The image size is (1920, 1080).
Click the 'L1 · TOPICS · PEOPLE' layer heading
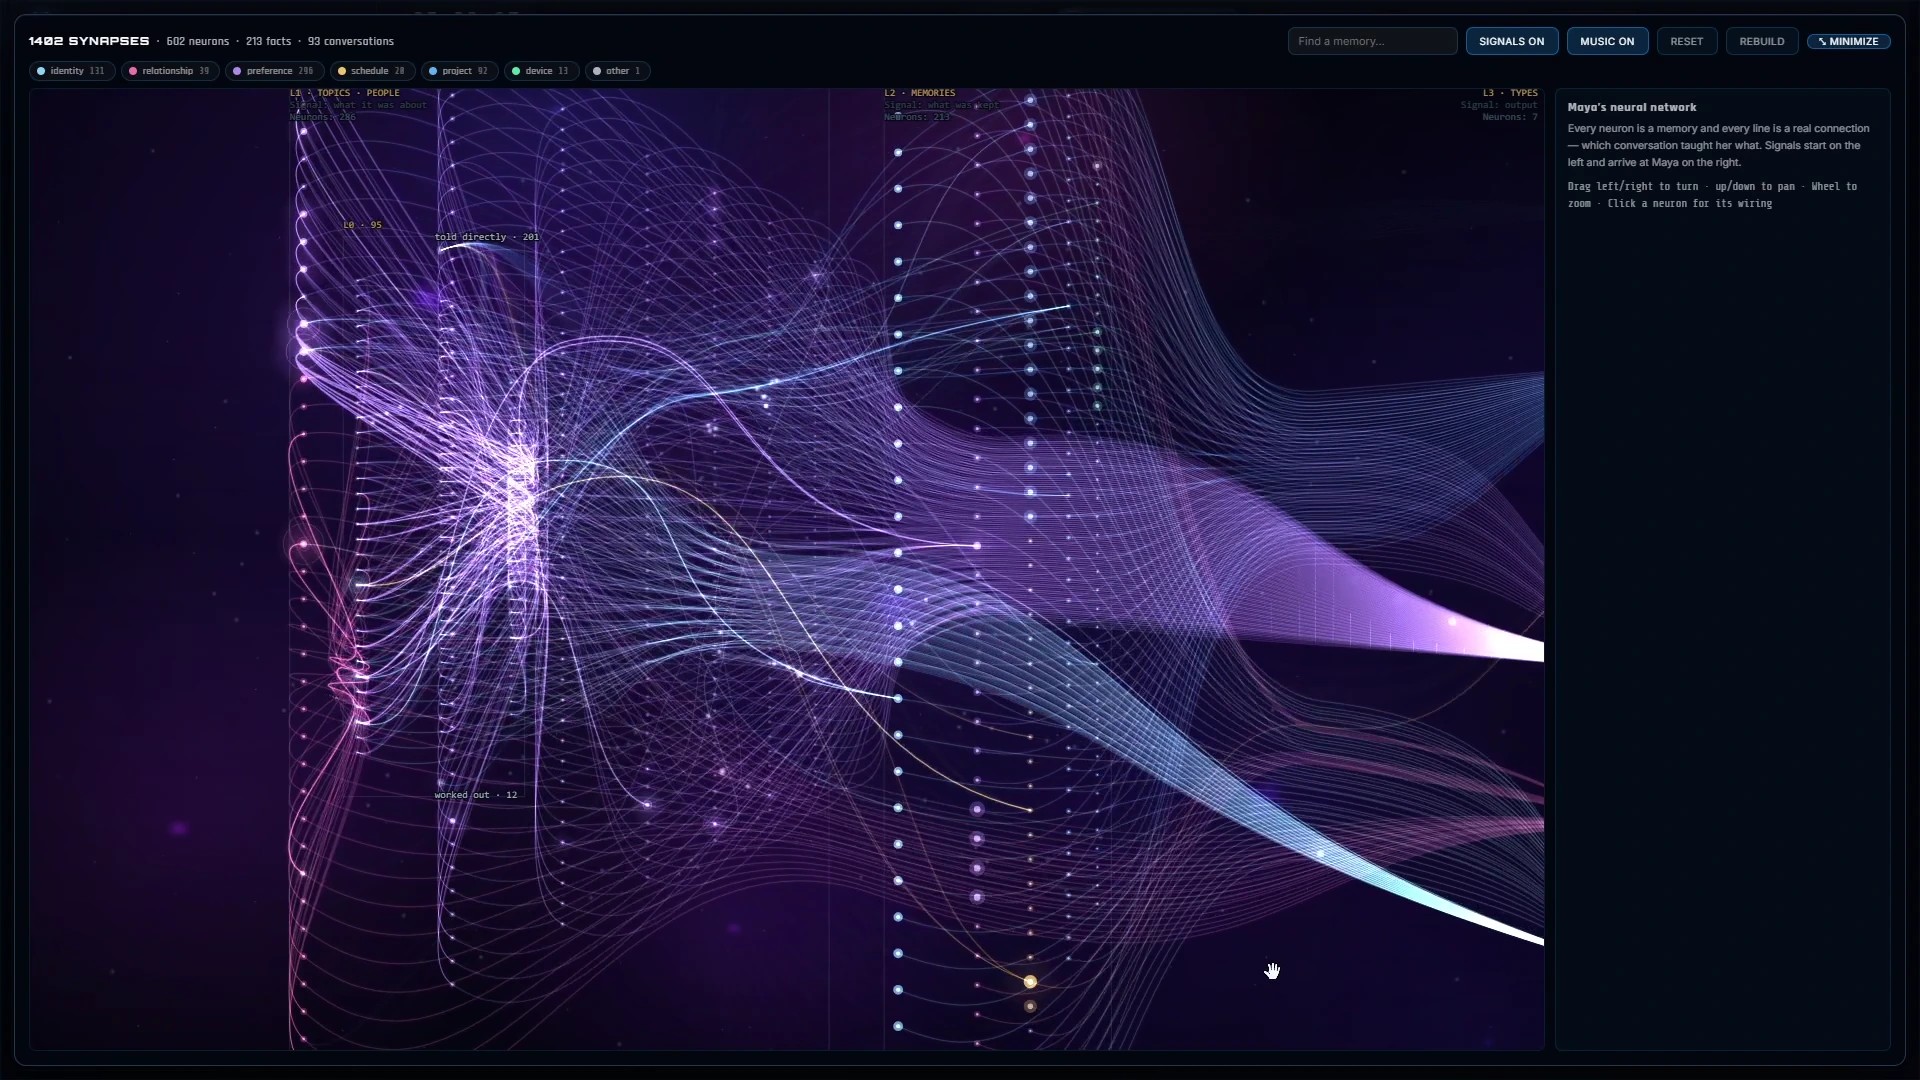(345, 93)
